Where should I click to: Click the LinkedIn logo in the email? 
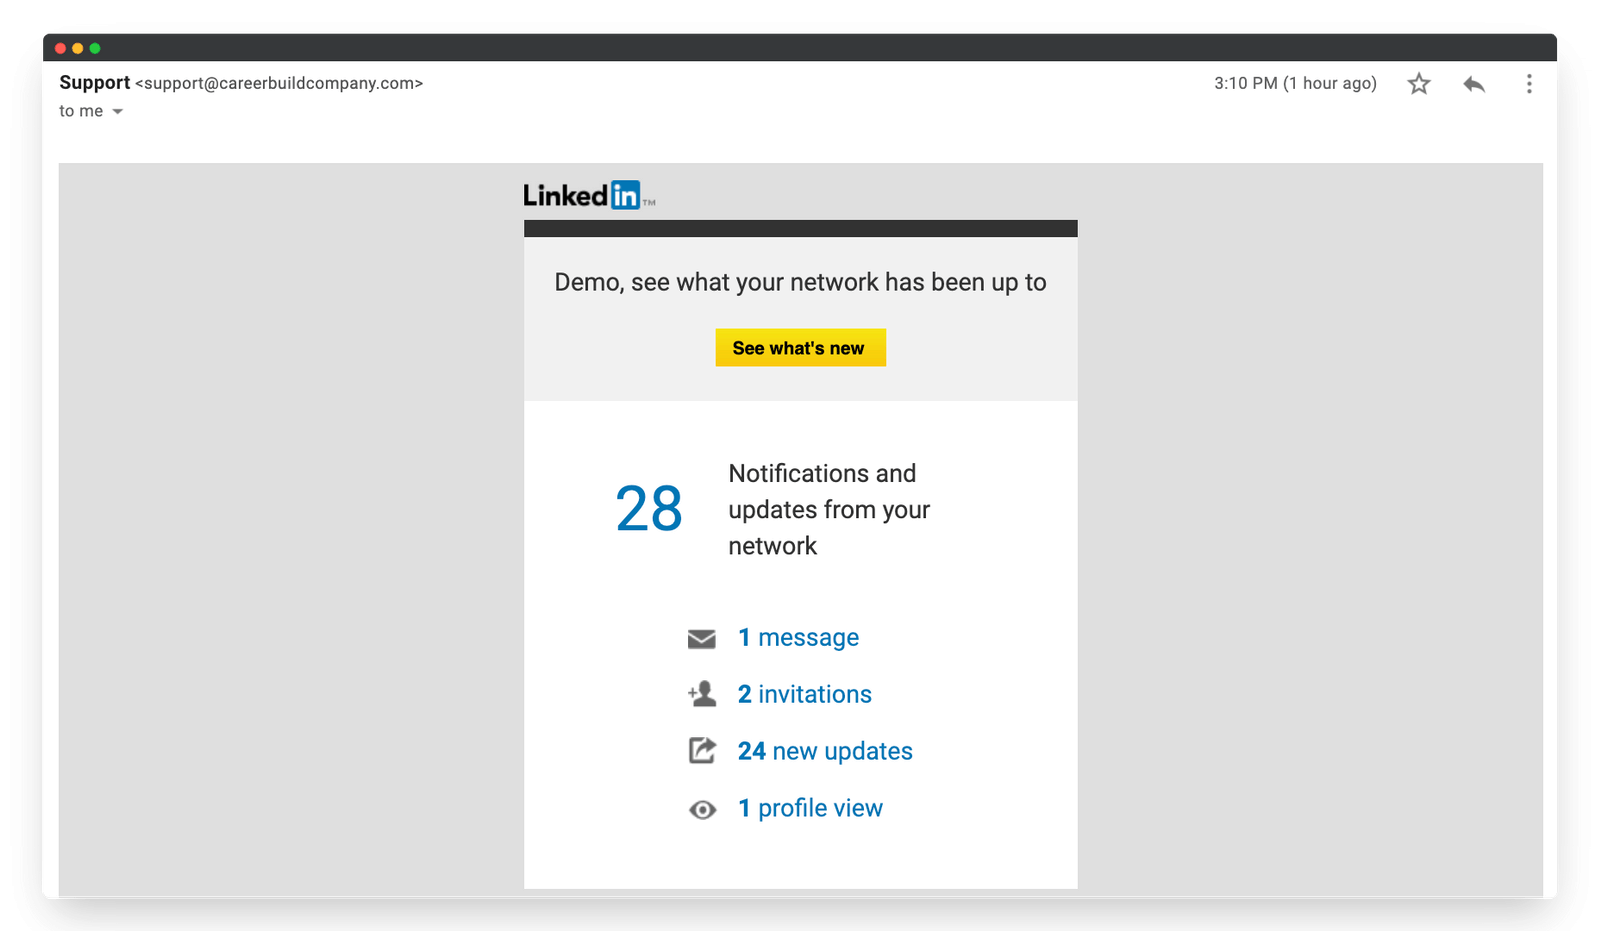(x=588, y=194)
